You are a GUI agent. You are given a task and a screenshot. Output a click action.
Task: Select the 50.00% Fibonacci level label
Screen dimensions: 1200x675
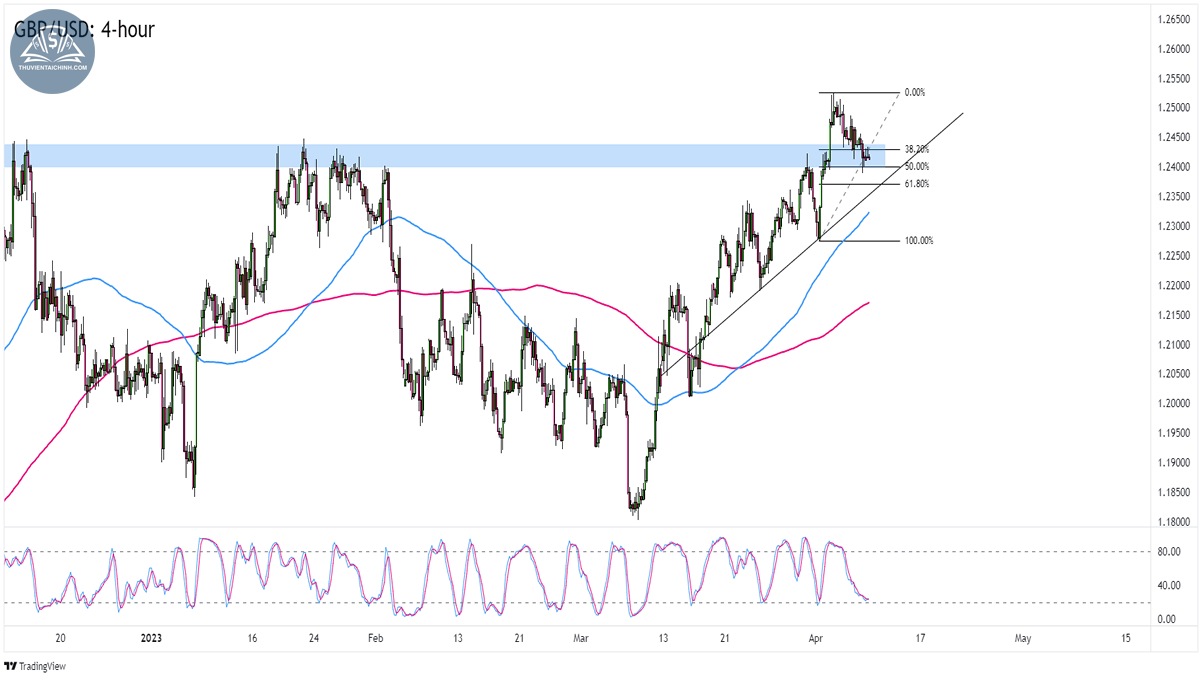tap(917, 166)
